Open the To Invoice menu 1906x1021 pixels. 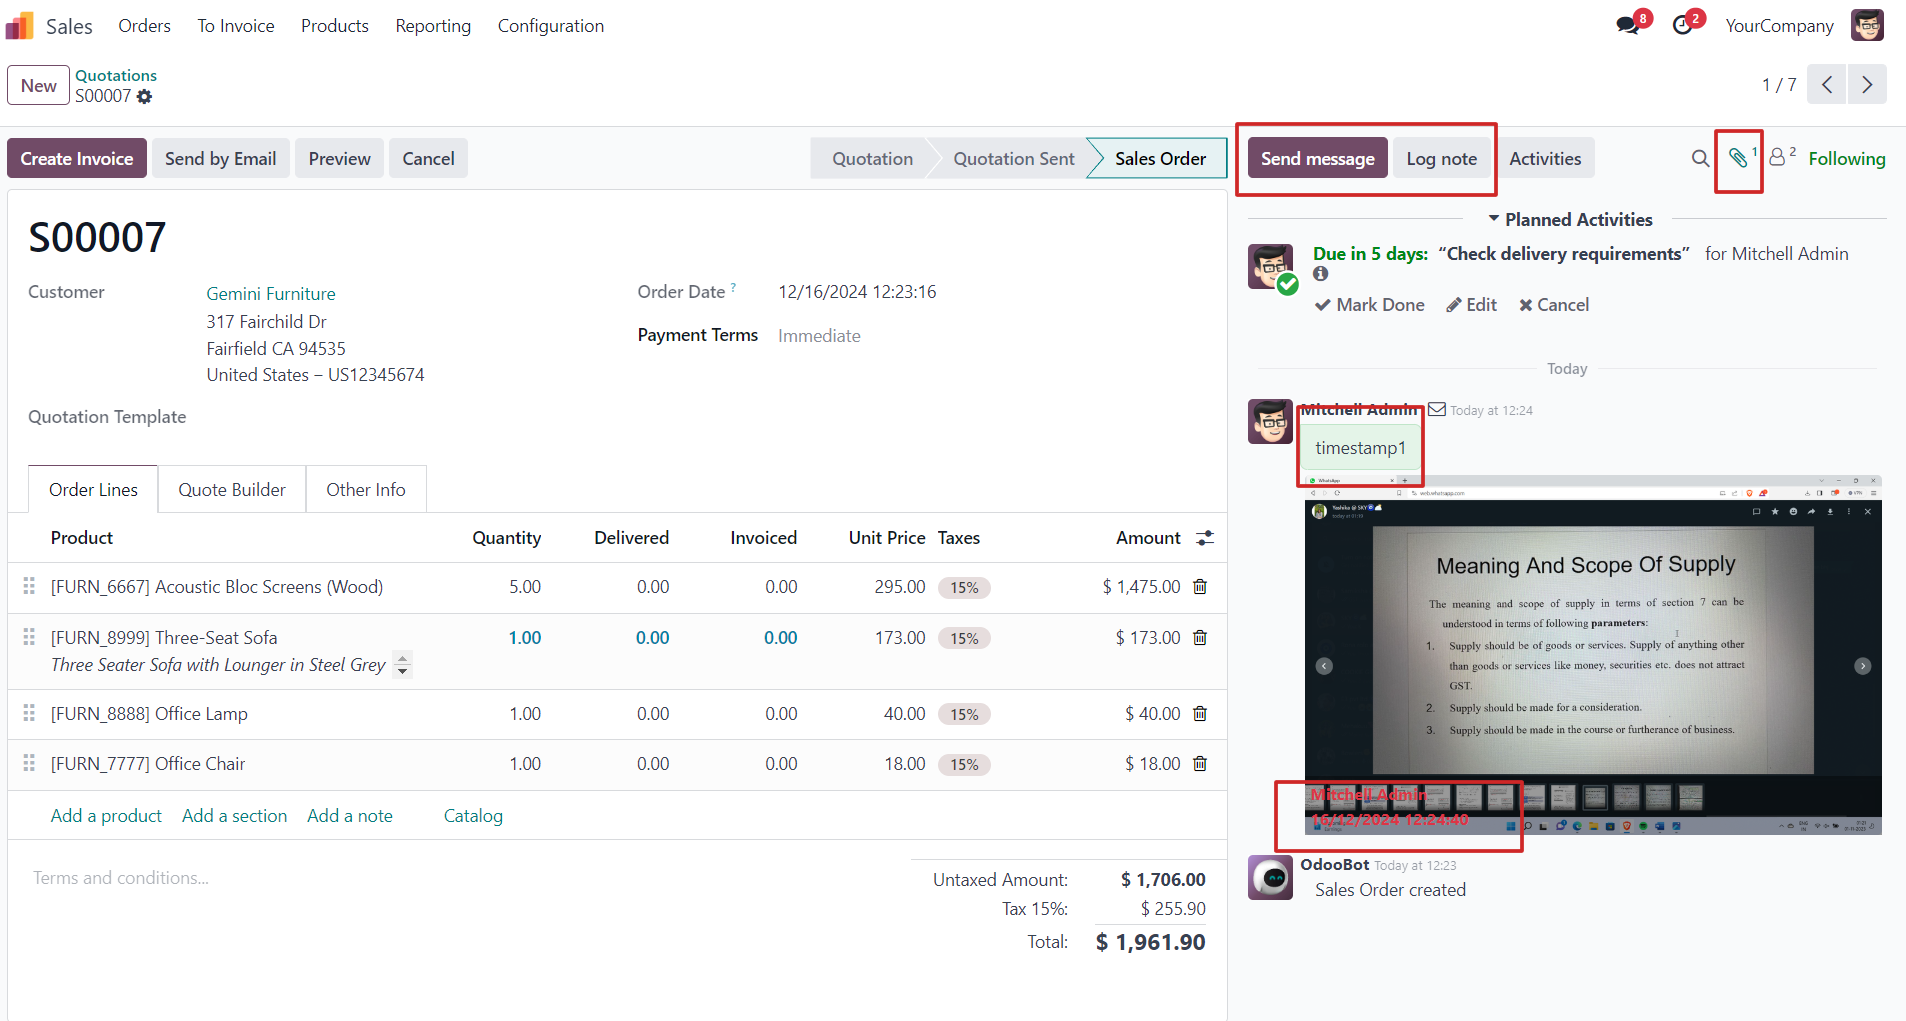[x=236, y=26]
